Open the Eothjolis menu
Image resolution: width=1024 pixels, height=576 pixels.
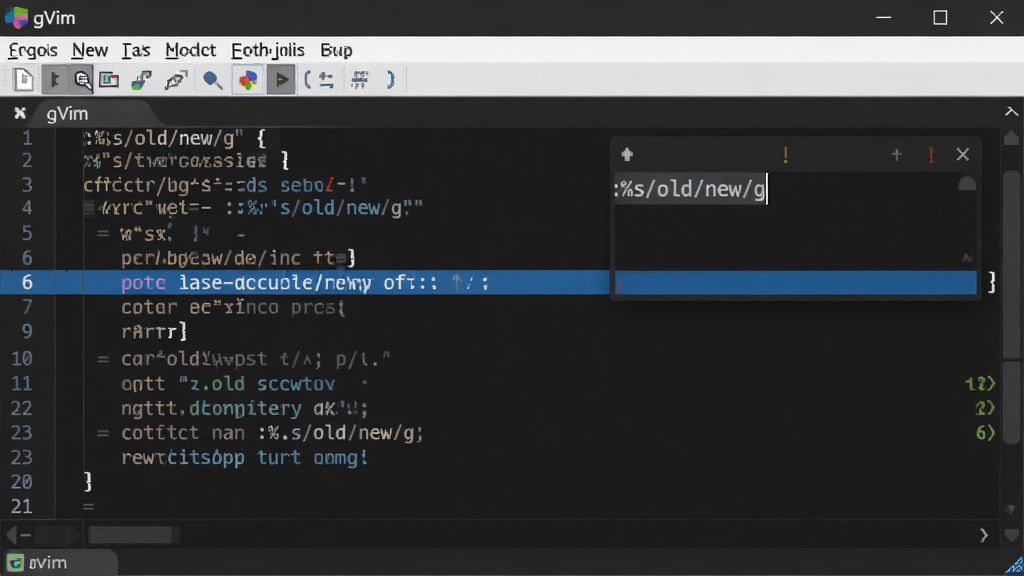point(268,50)
